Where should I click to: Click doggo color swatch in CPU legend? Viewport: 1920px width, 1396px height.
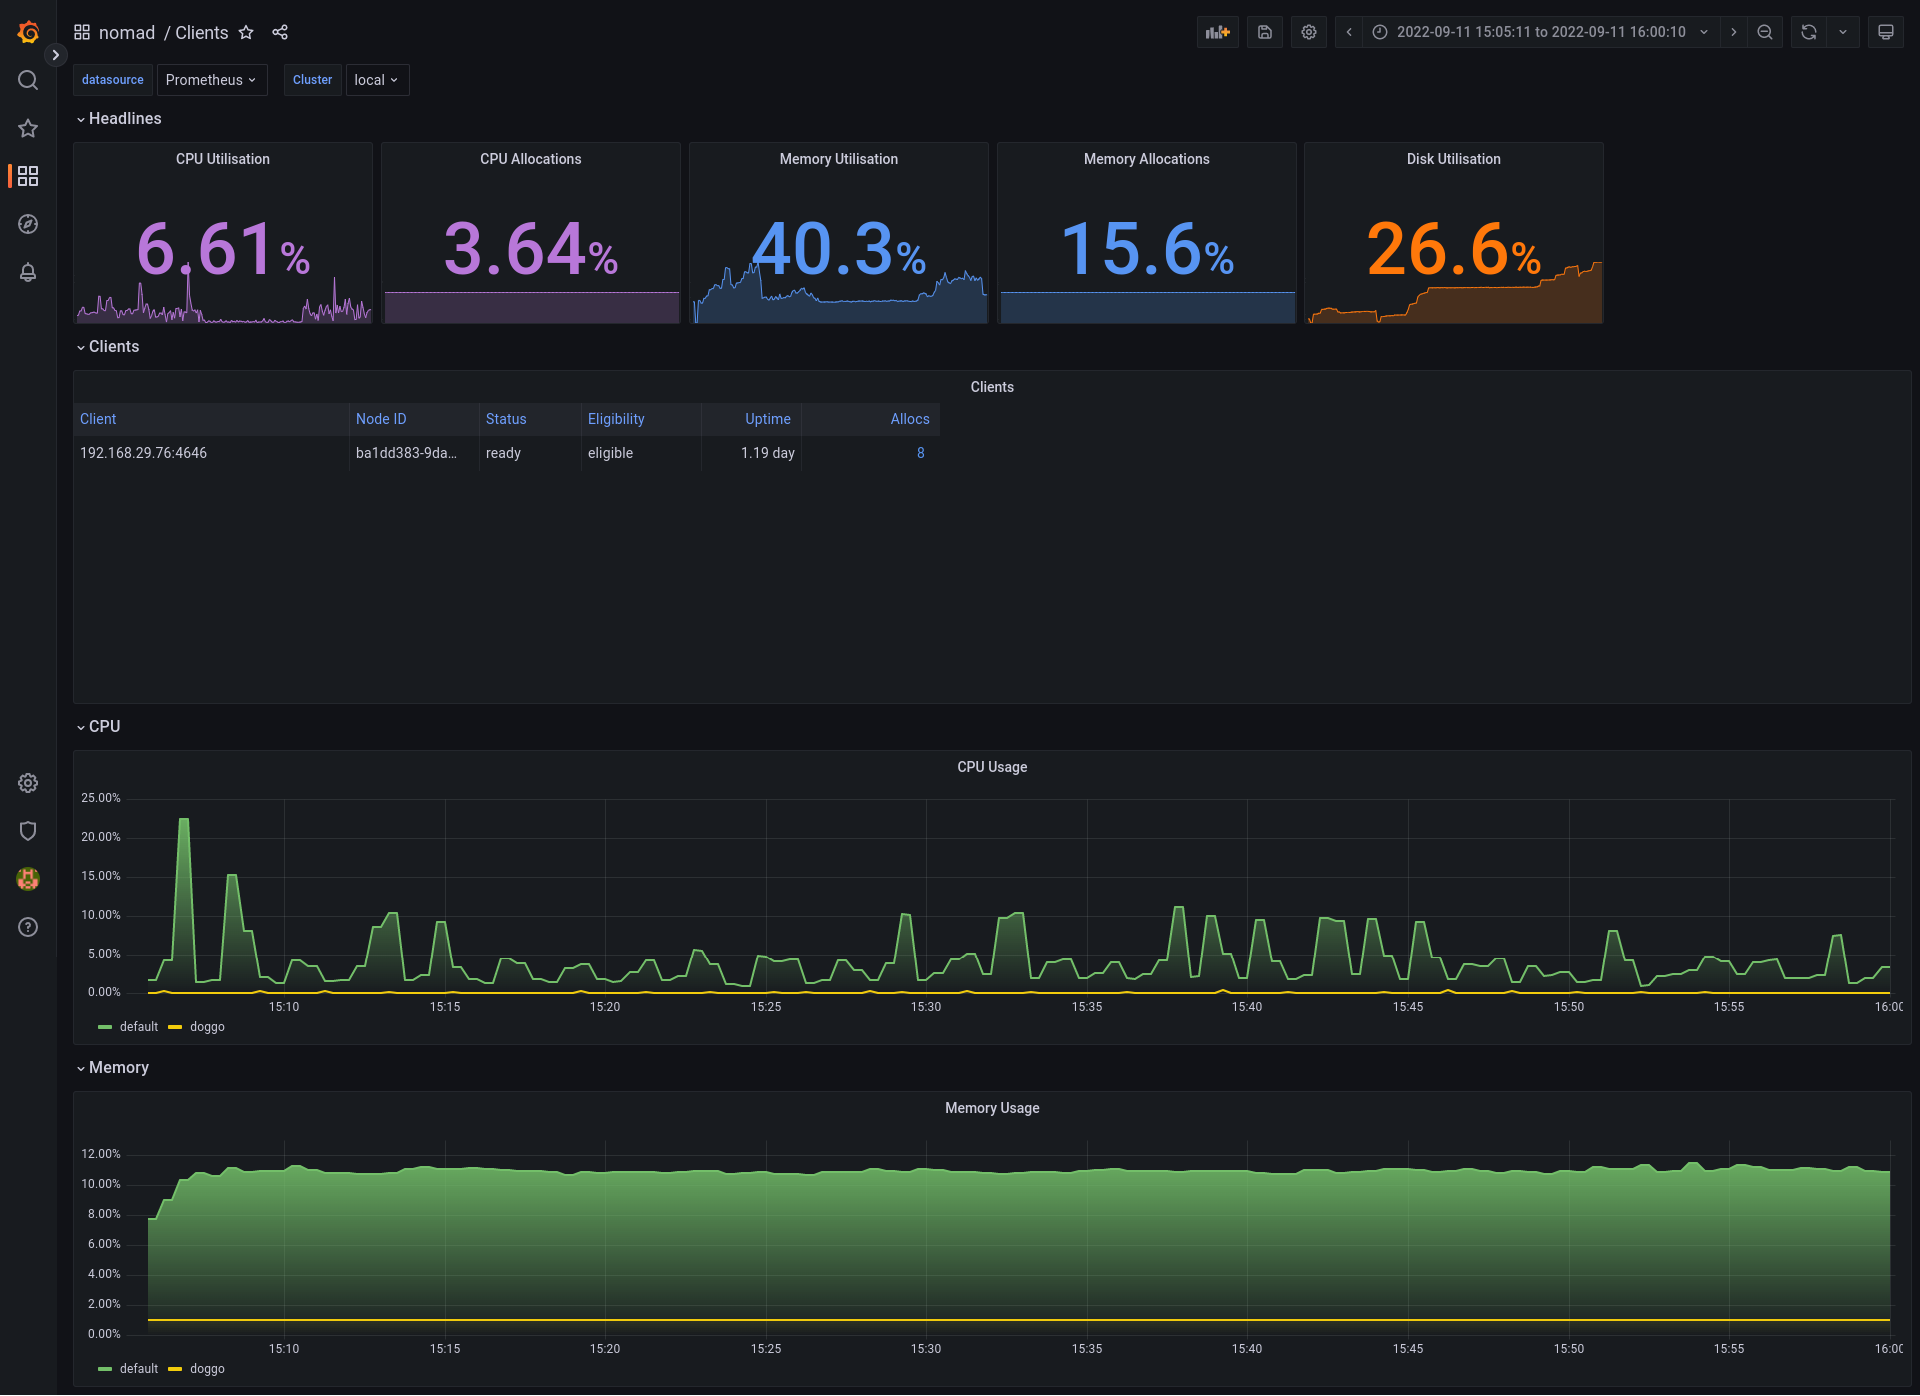pyautogui.click(x=175, y=1027)
